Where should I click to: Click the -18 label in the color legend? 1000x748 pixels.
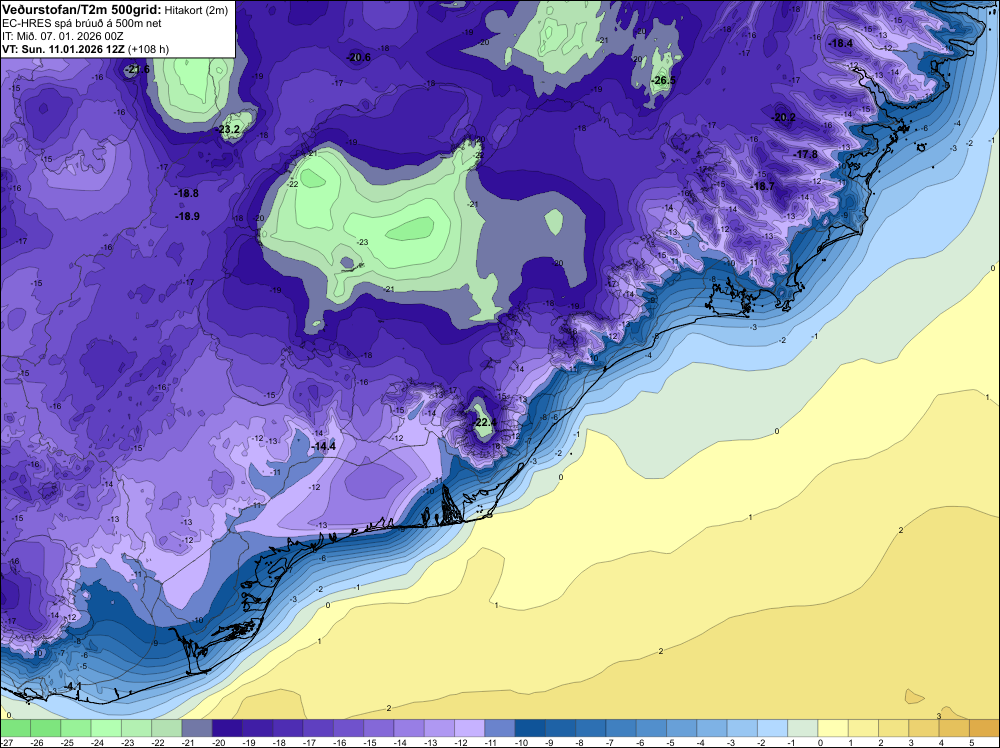[279, 742]
